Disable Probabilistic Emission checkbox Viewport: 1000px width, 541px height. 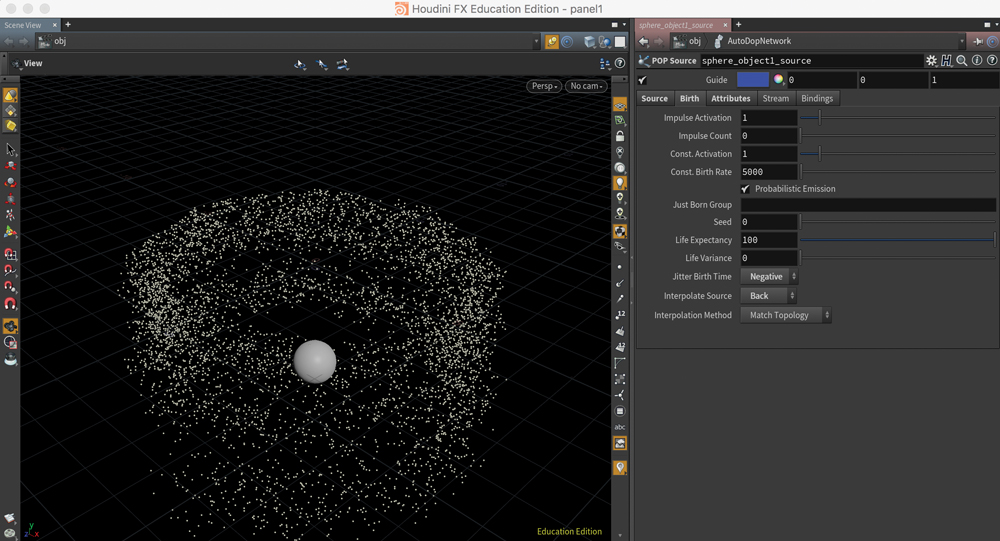[x=745, y=189]
